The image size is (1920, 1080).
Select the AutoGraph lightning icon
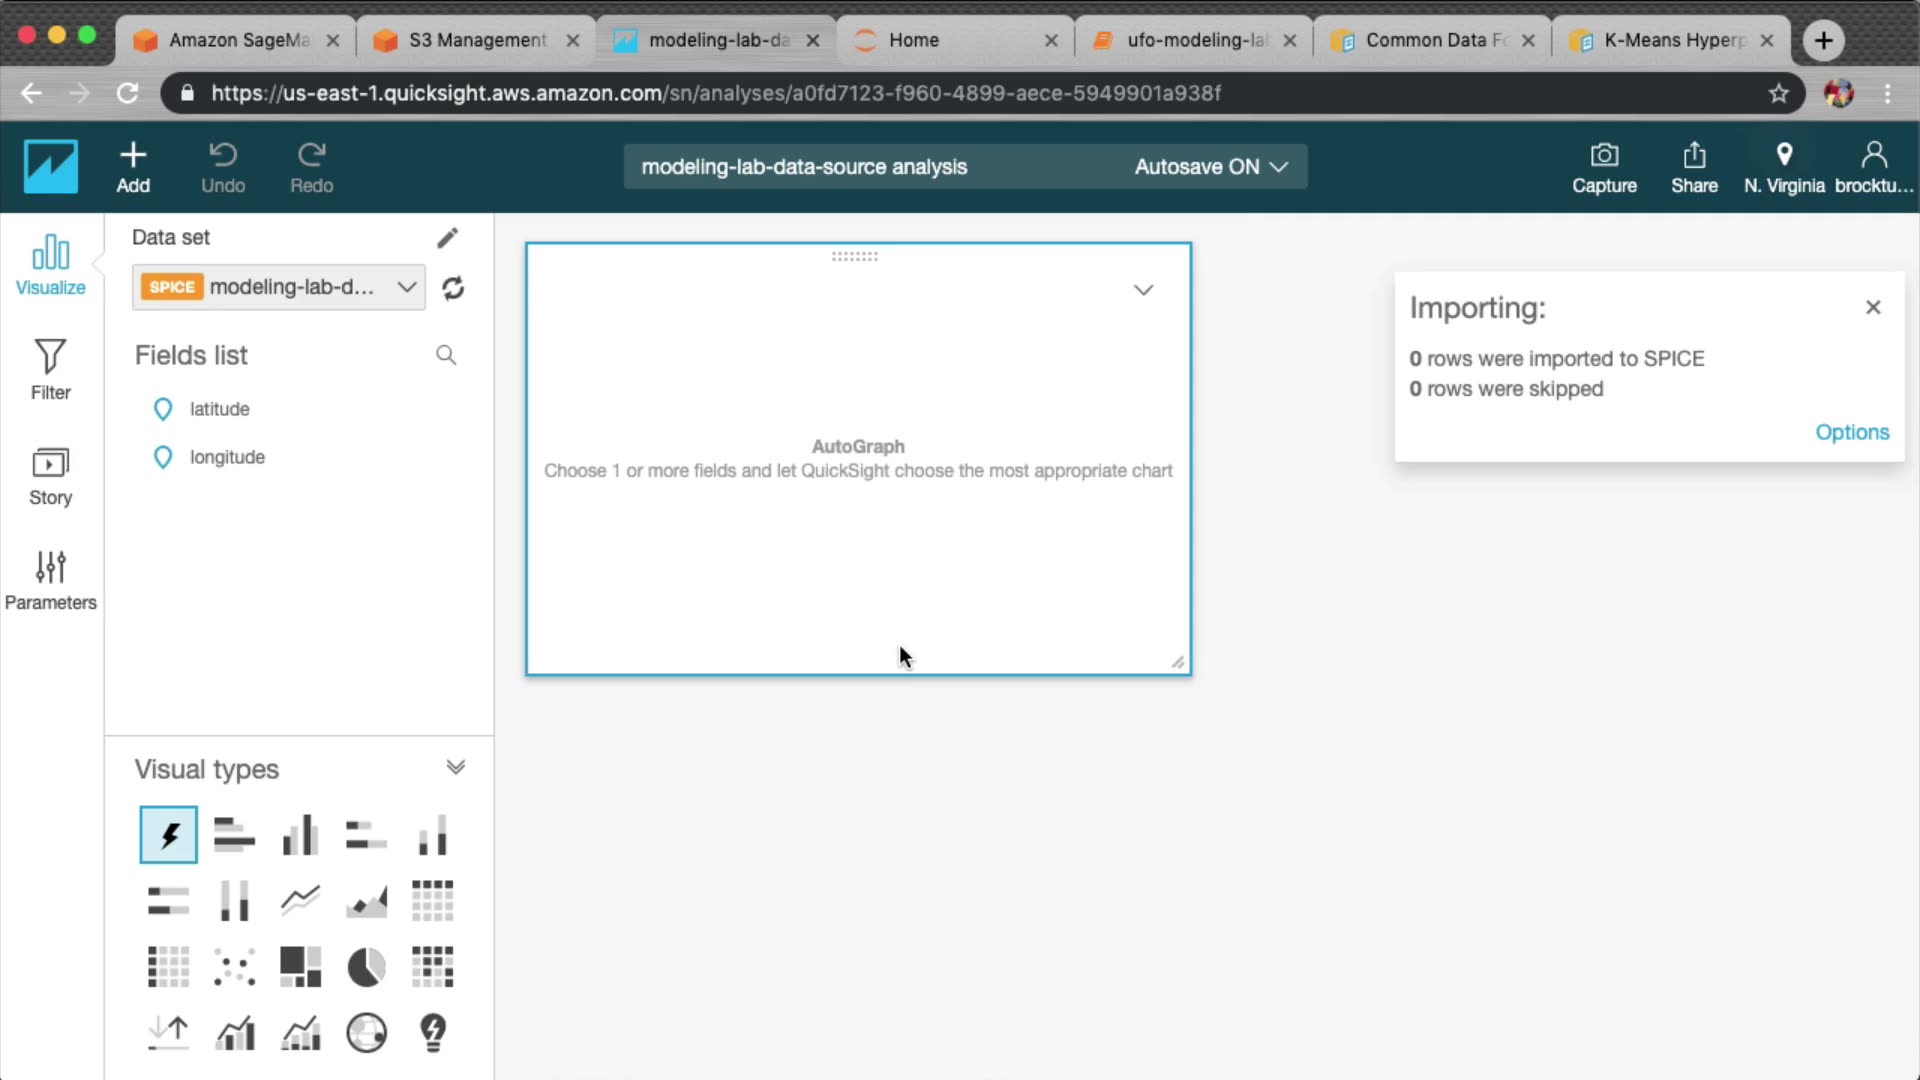tap(168, 835)
